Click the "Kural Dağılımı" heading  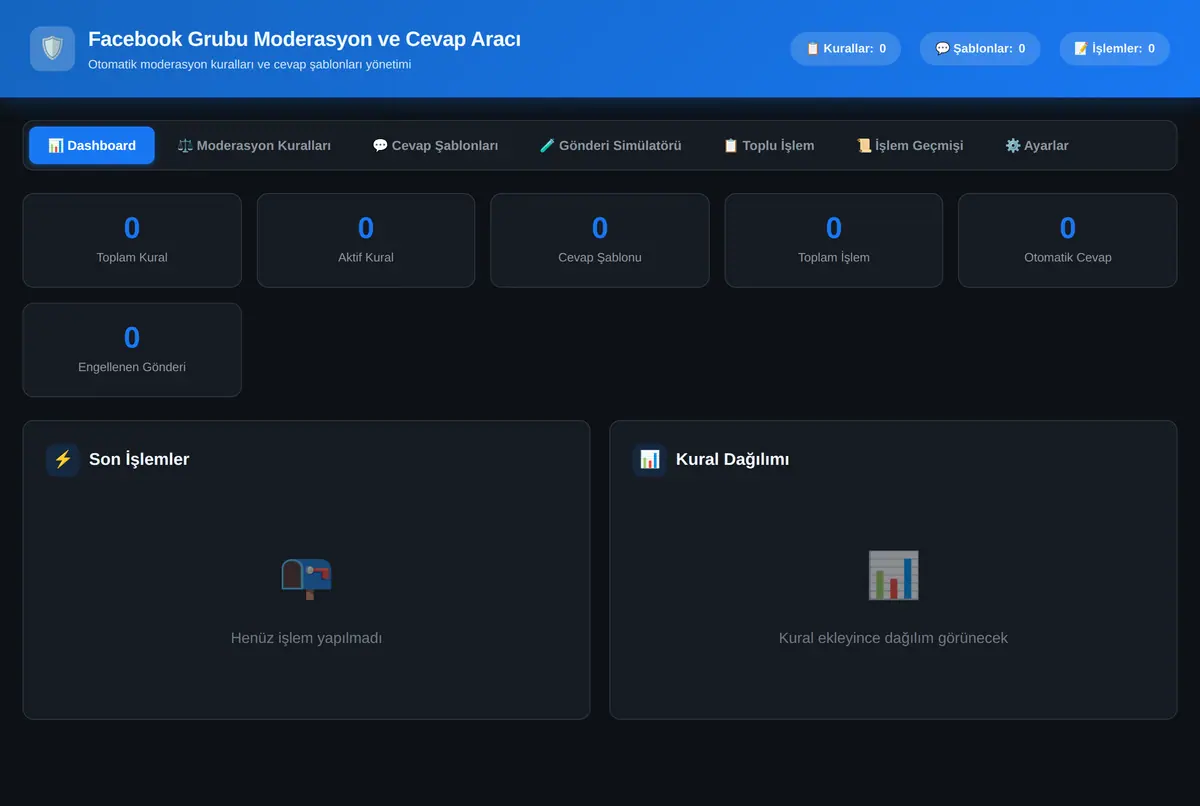tap(733, 460)
